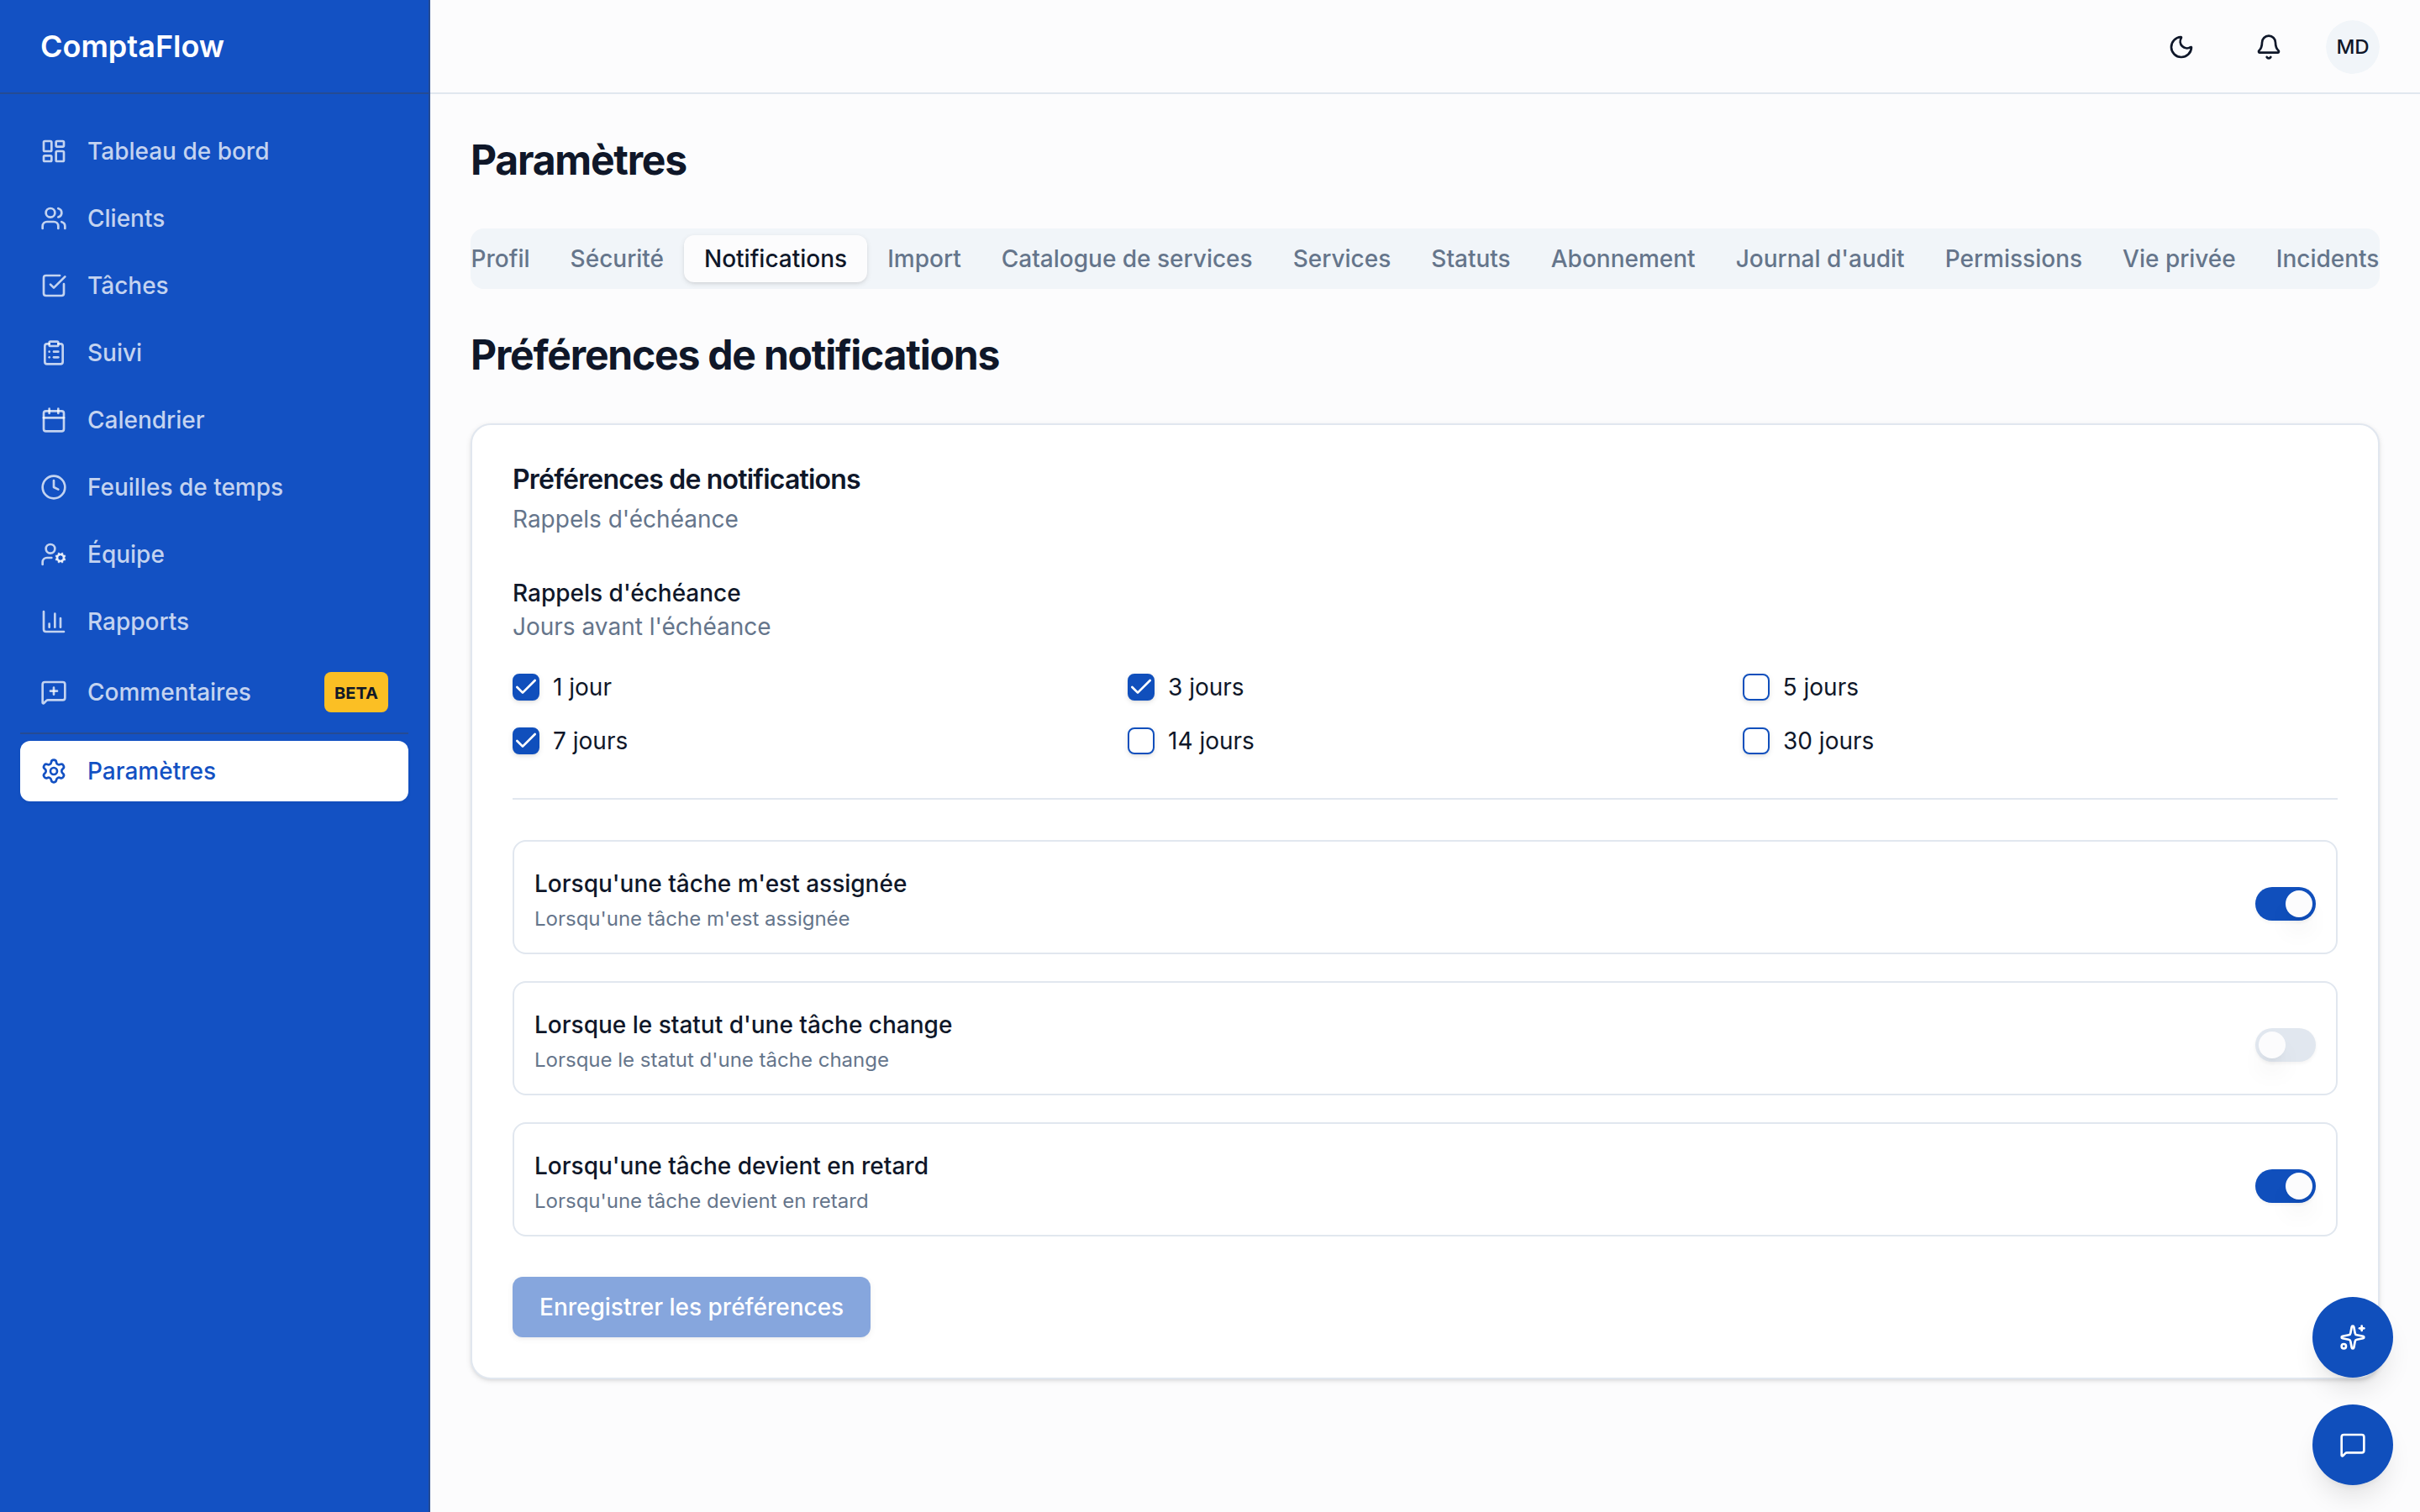Open the Statuts tab
The width and height of the screenshot is (2420, 1512).
(x=1470, y=259)
